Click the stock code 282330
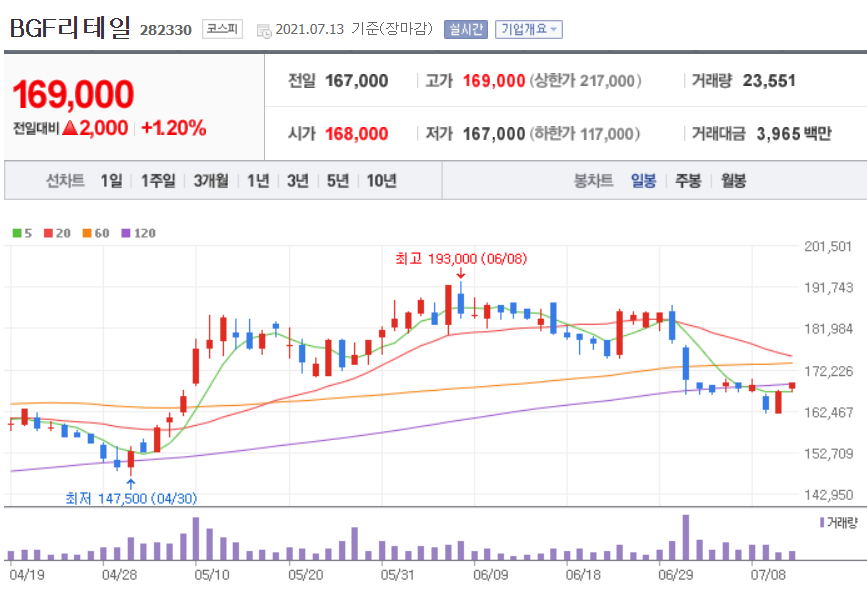Image resolution: width=867 pixels, height=590 pixels. (x=165, y=30)
